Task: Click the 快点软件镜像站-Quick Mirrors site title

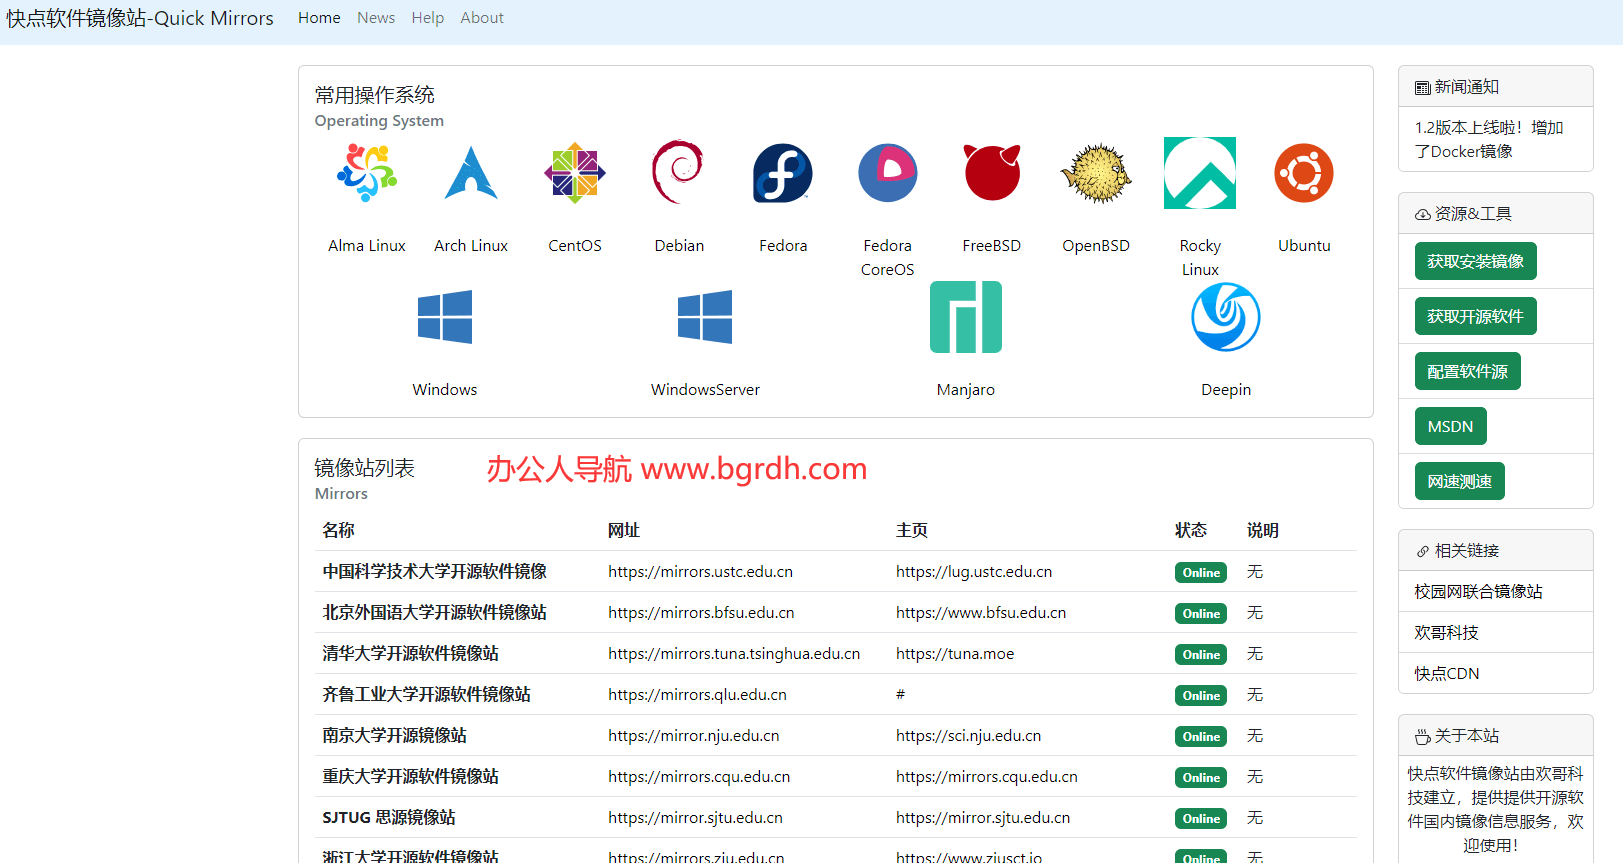Action: (140, 19)
